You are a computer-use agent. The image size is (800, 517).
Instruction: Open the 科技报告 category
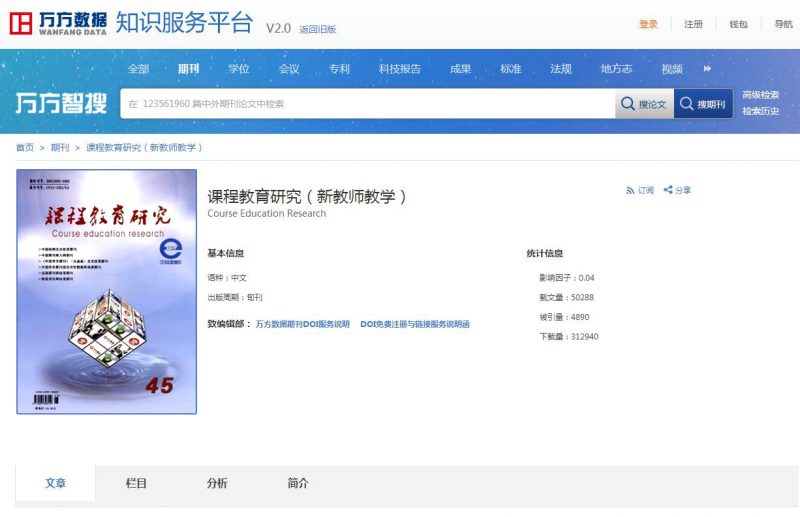pyautogui.click(x=399, y=69)
